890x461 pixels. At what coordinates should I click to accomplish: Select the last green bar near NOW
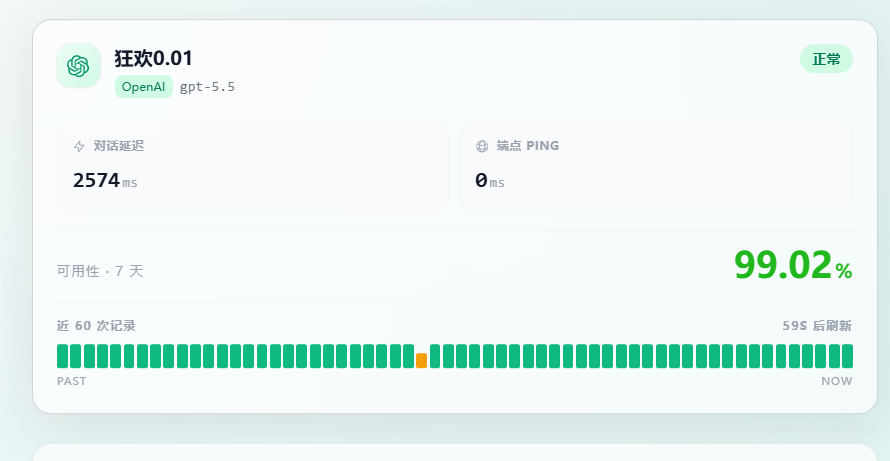click(x=847, y=356)
